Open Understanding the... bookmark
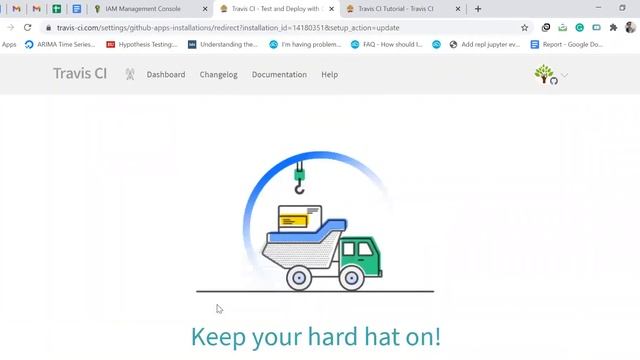Viewport: 640px width, 360px height. pyautogui.click(x=222, y=44)
